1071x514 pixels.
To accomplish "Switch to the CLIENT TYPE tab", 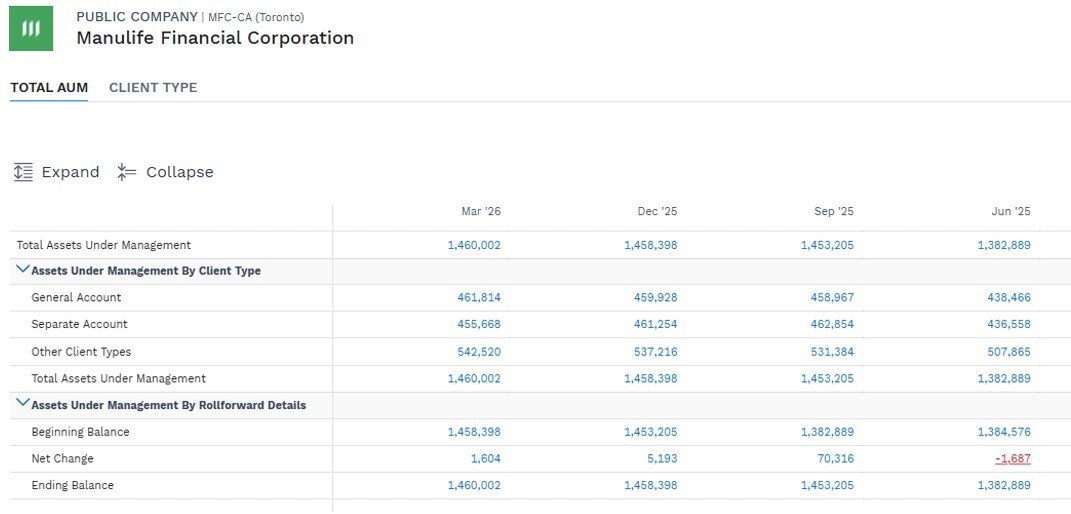I will [x=153, y=87].
